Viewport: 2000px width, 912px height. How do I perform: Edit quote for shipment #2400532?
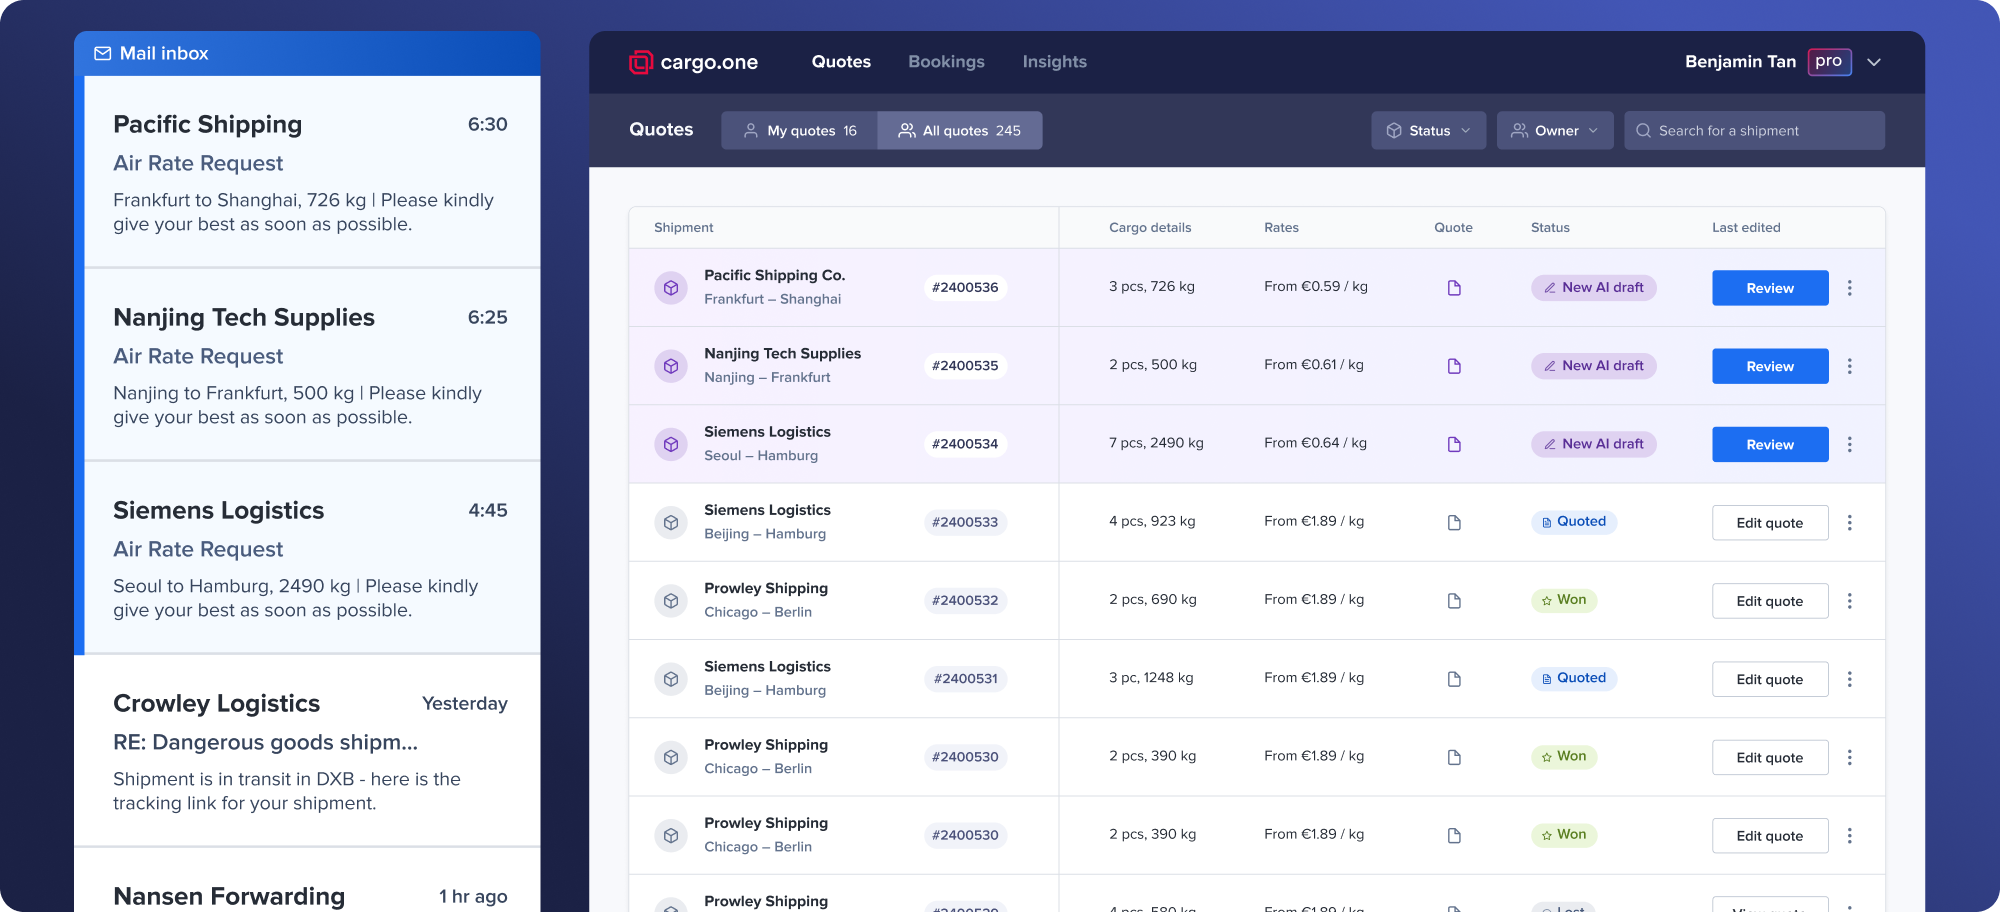1770,601
